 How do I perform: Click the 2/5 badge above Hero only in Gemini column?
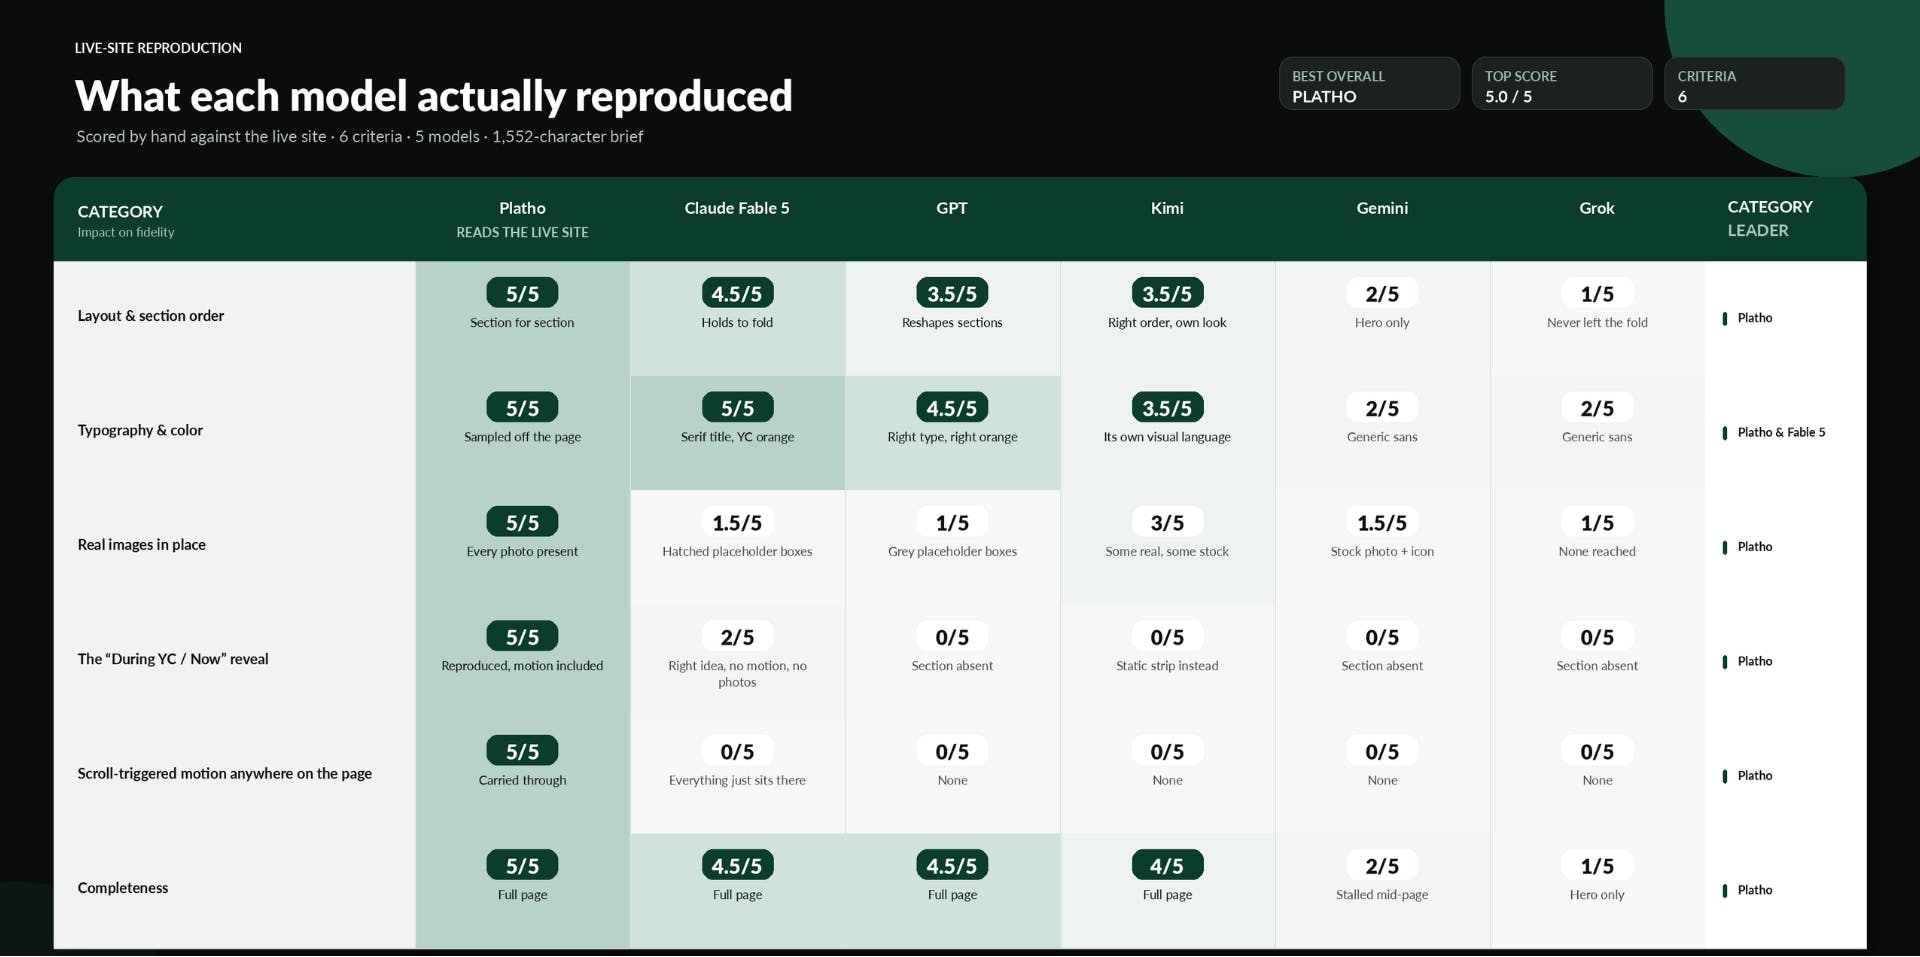pyautogui.click(x=1382, y=293)
